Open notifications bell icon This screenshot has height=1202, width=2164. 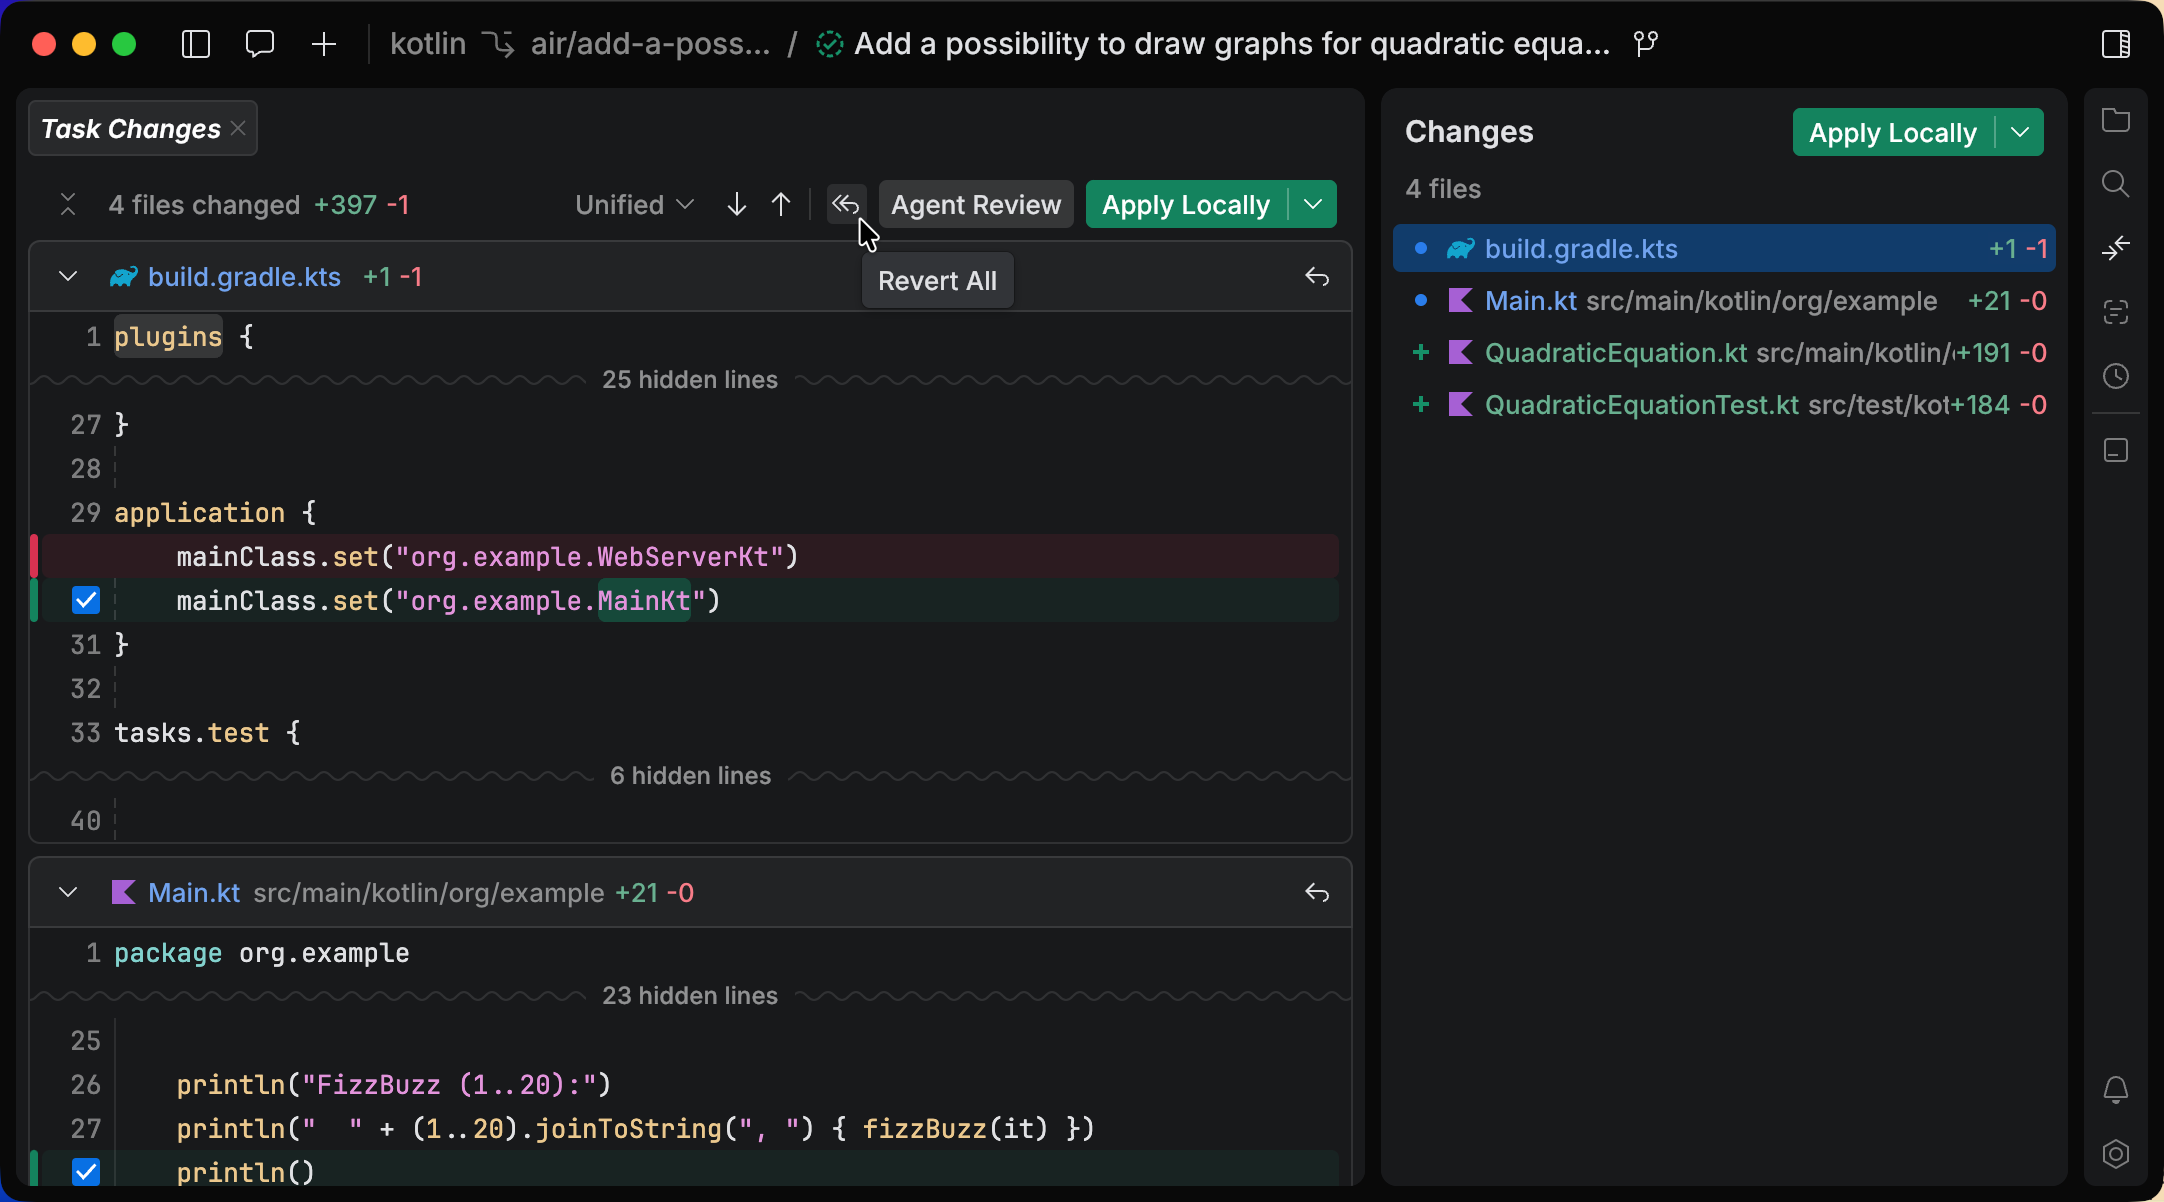[2115, 1089]
